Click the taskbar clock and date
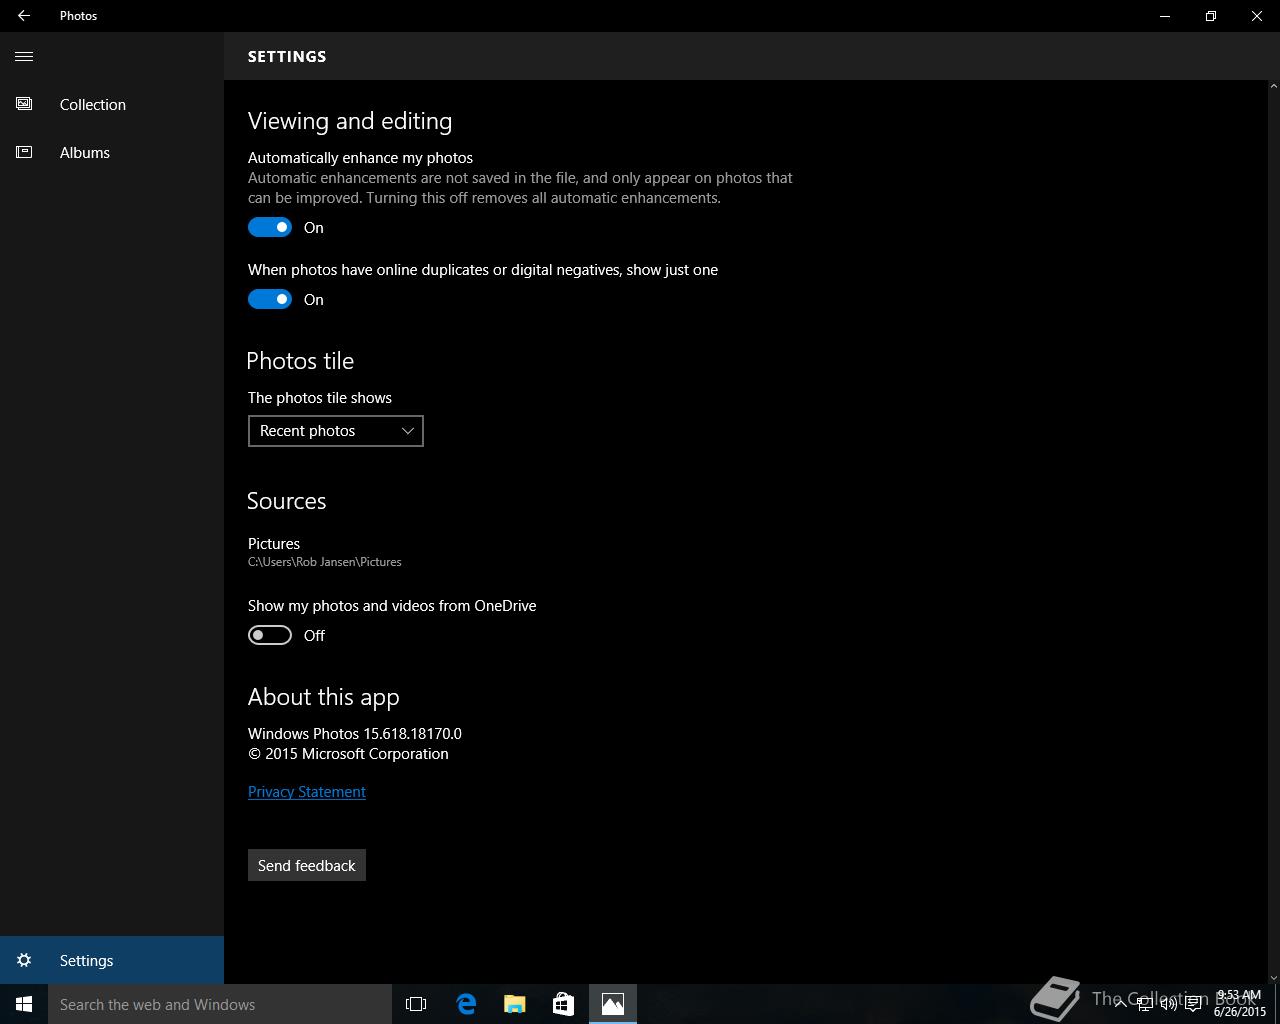This screenshot has width=1280, height=1024. (x=1240, y=1004)
